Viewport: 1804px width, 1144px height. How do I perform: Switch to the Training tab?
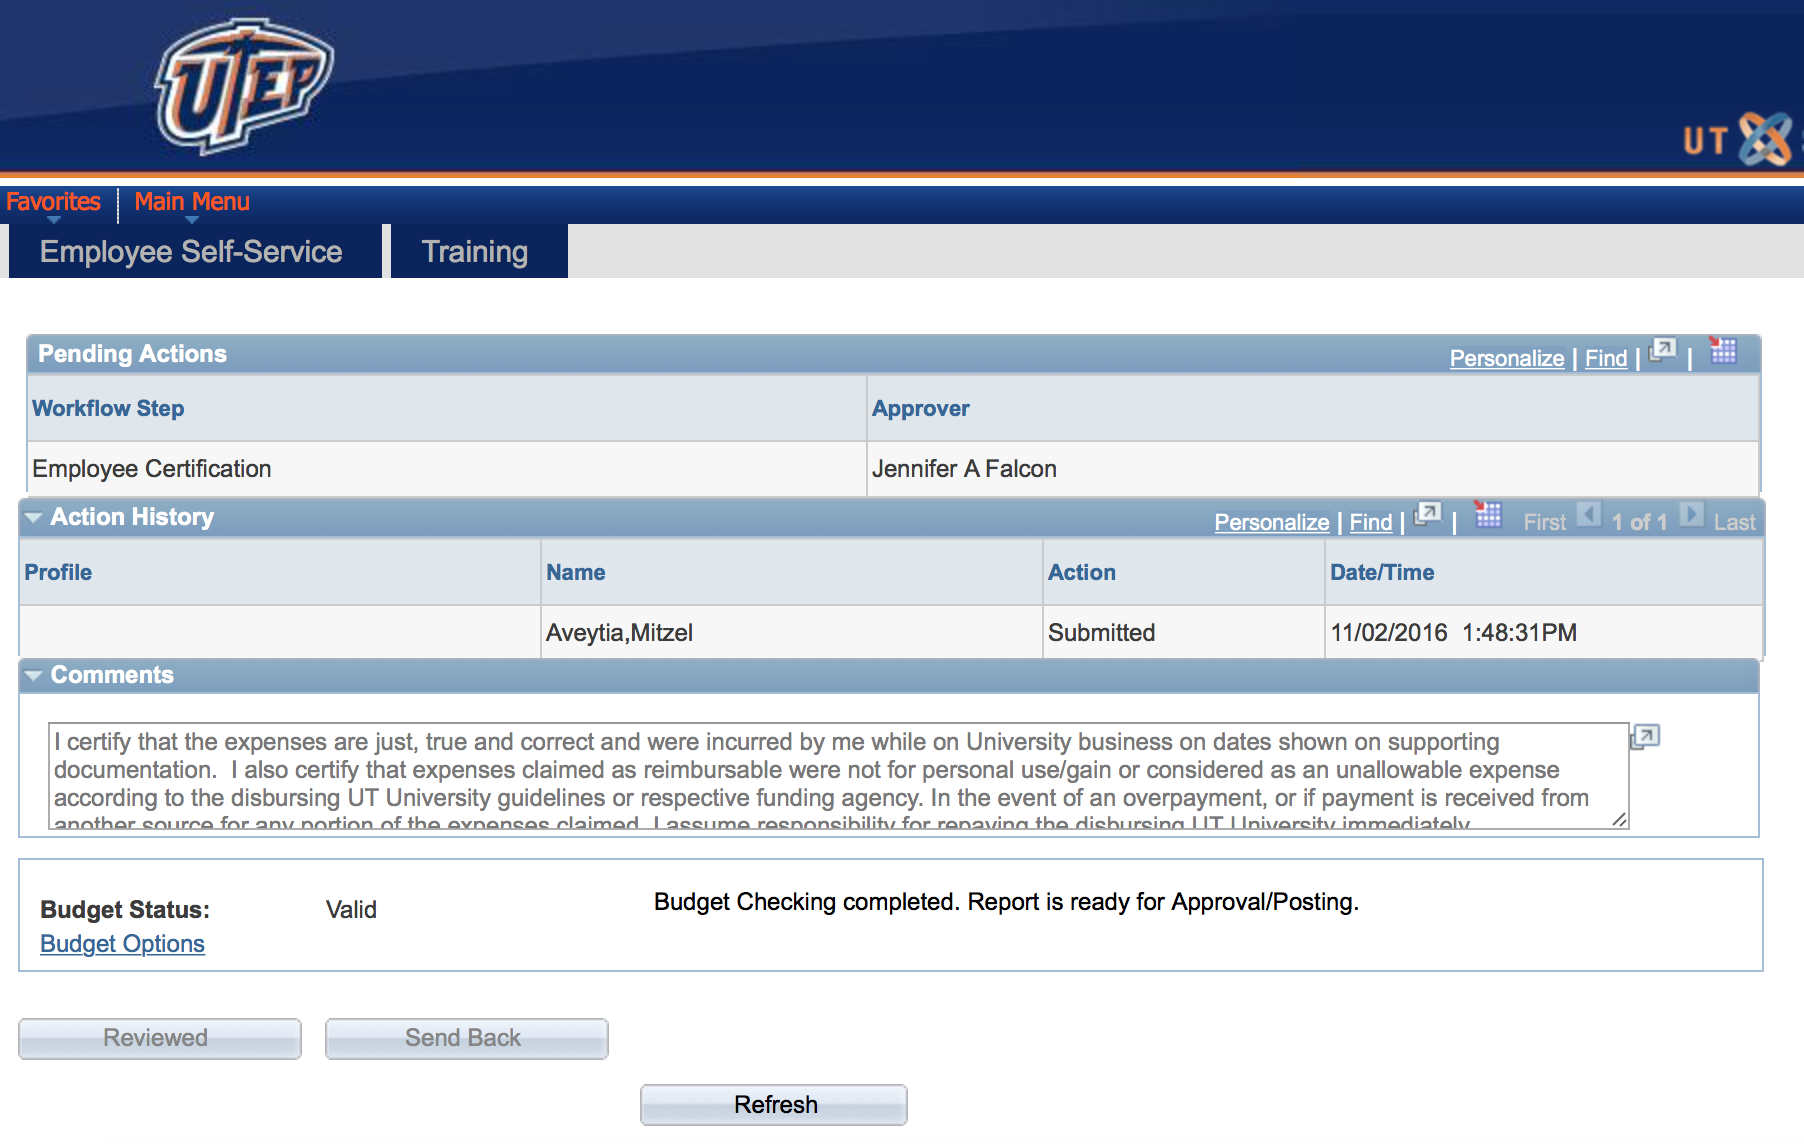click(x=479, y=251)
